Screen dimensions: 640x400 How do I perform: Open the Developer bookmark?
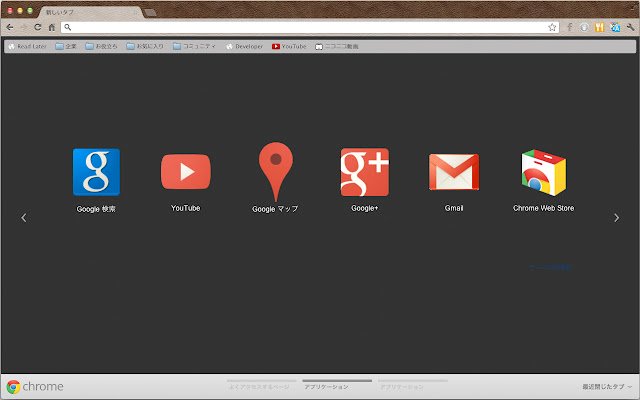point(244,46)
